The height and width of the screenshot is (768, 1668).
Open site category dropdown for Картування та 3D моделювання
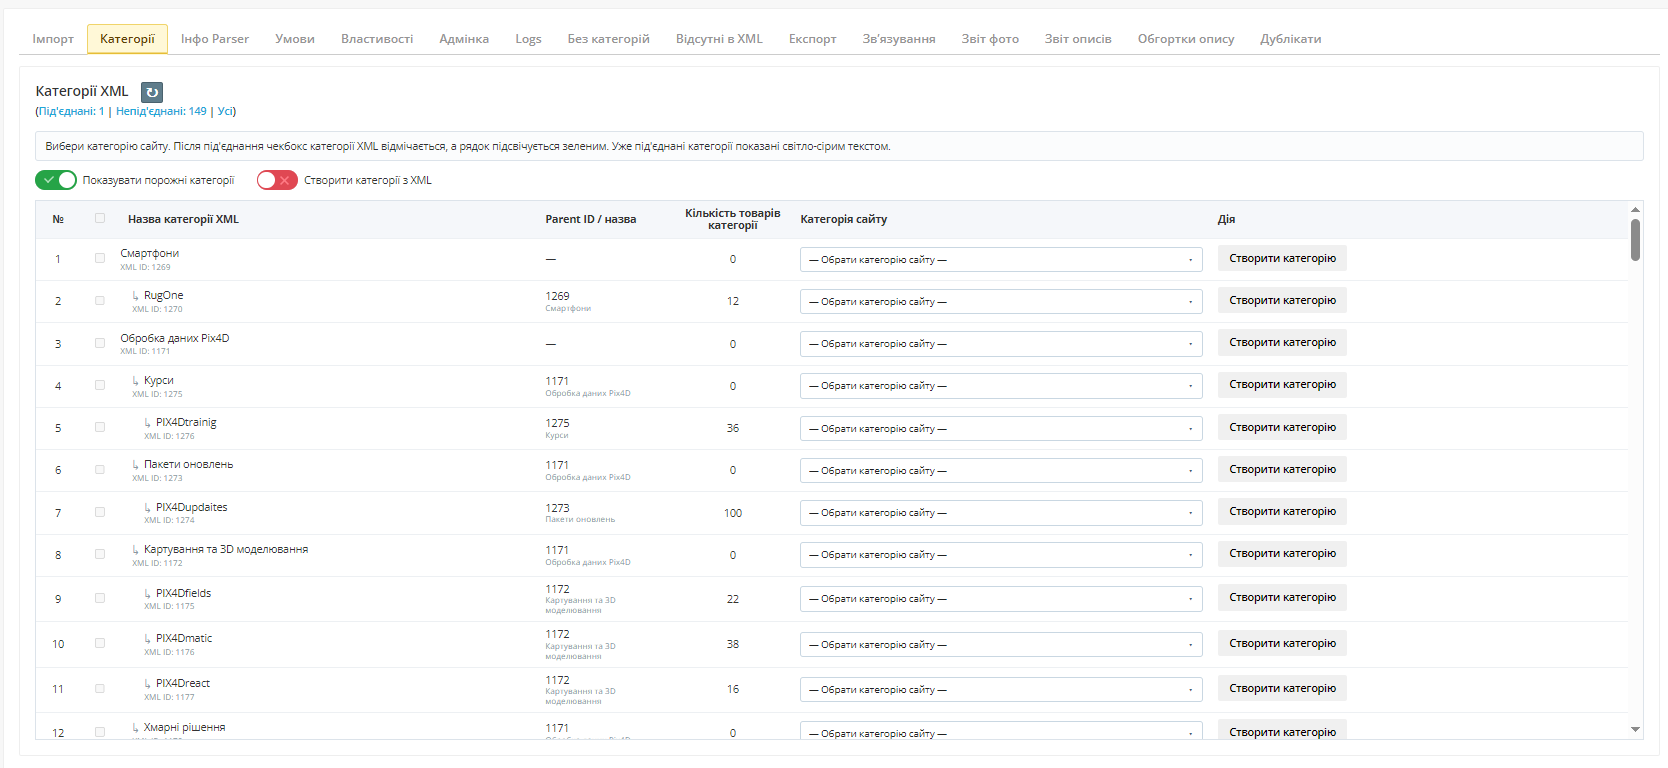coord(1001,555)
